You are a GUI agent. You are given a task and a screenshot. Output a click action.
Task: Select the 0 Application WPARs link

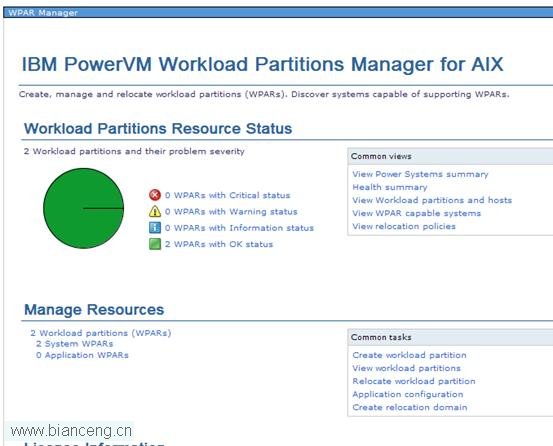(x=82, y=355)
